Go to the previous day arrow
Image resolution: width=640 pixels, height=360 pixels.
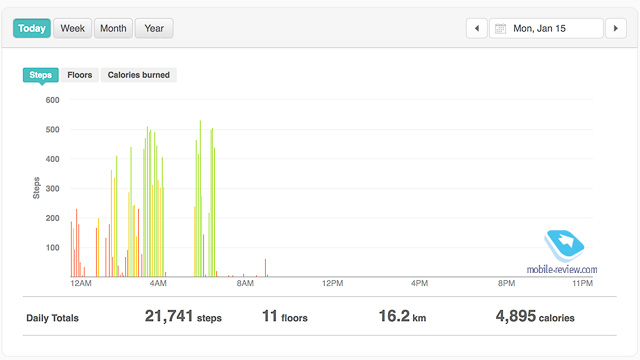pyautogui.click(x=477, y=29)
